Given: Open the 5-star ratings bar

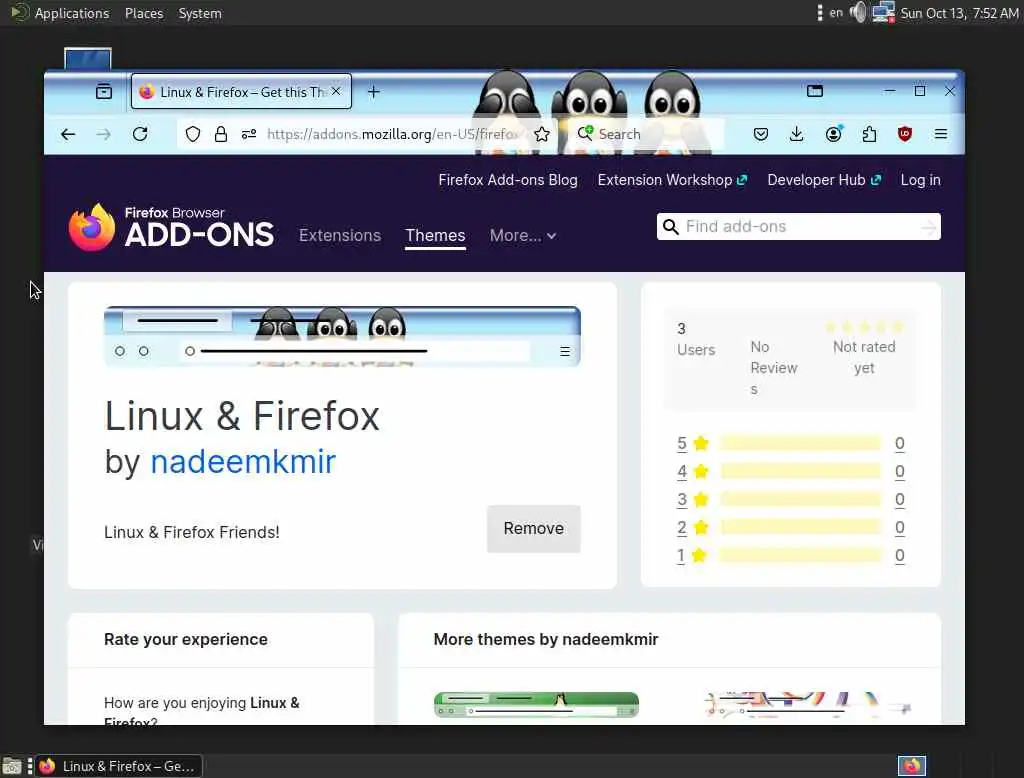Looking at the screenshot, I should tap(801, 444).
